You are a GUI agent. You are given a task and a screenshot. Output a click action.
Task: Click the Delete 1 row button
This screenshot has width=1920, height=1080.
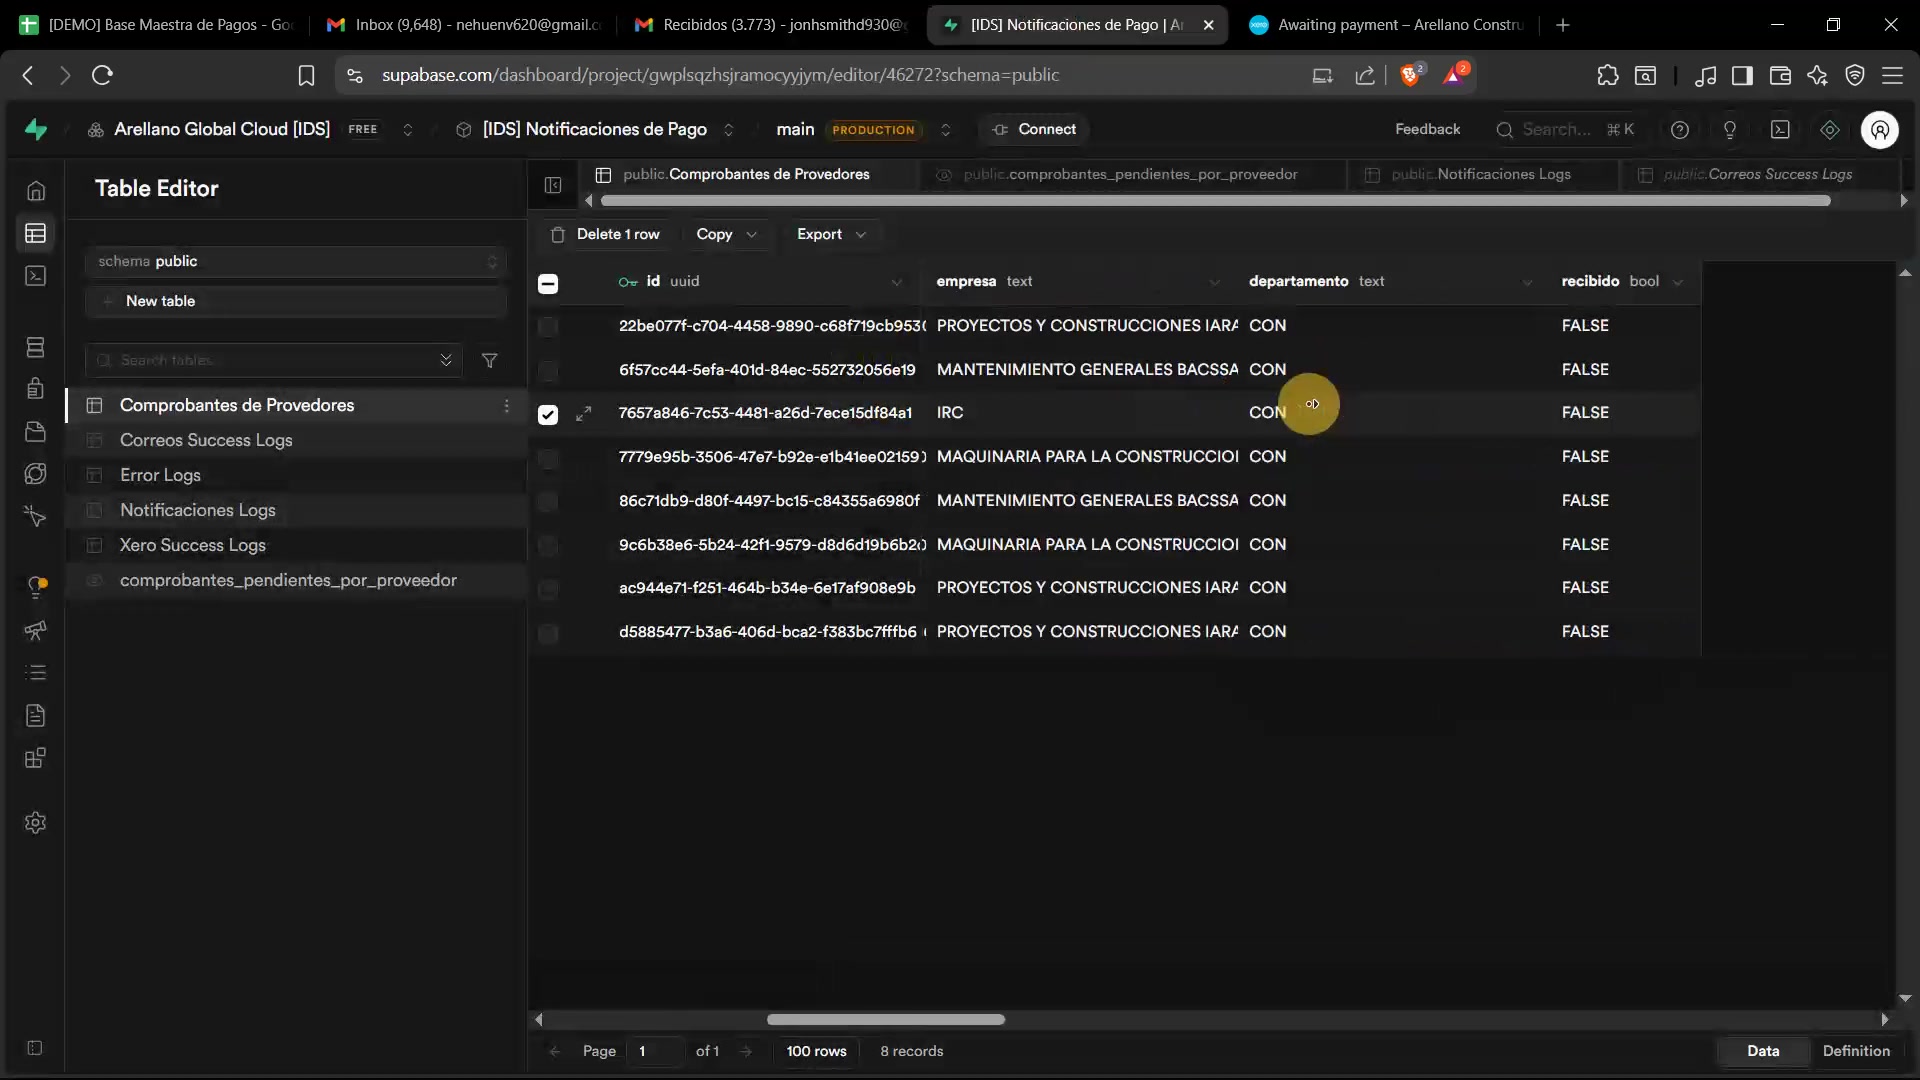pyautogui.click(x=606, y=234)
